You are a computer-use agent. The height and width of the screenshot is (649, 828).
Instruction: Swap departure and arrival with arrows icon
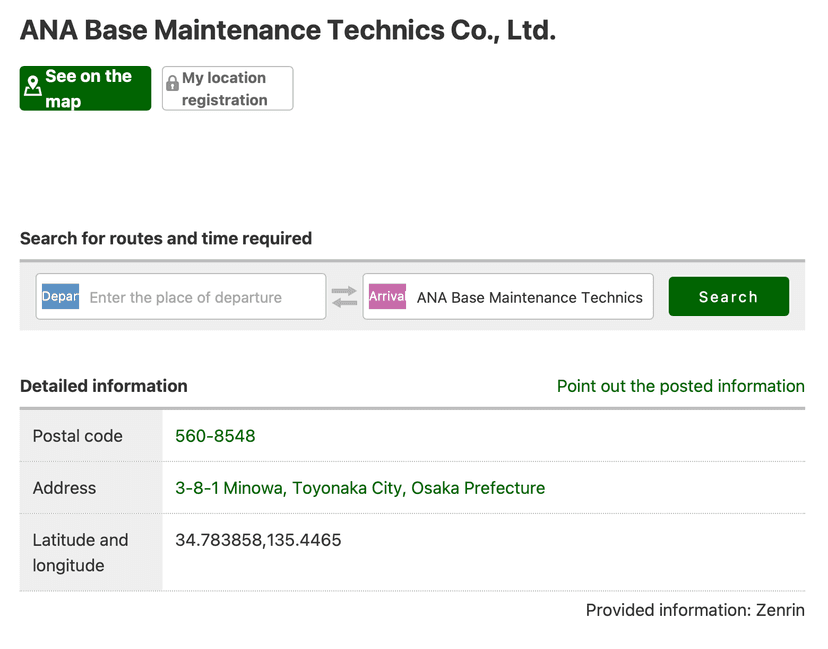(344, 297)
